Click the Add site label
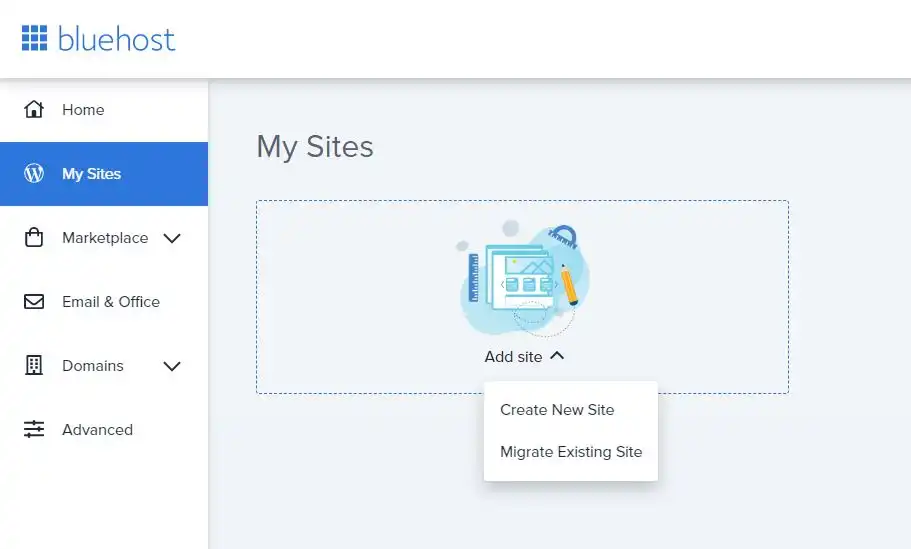Screen dimensions: 911x549 coord(513,357)
